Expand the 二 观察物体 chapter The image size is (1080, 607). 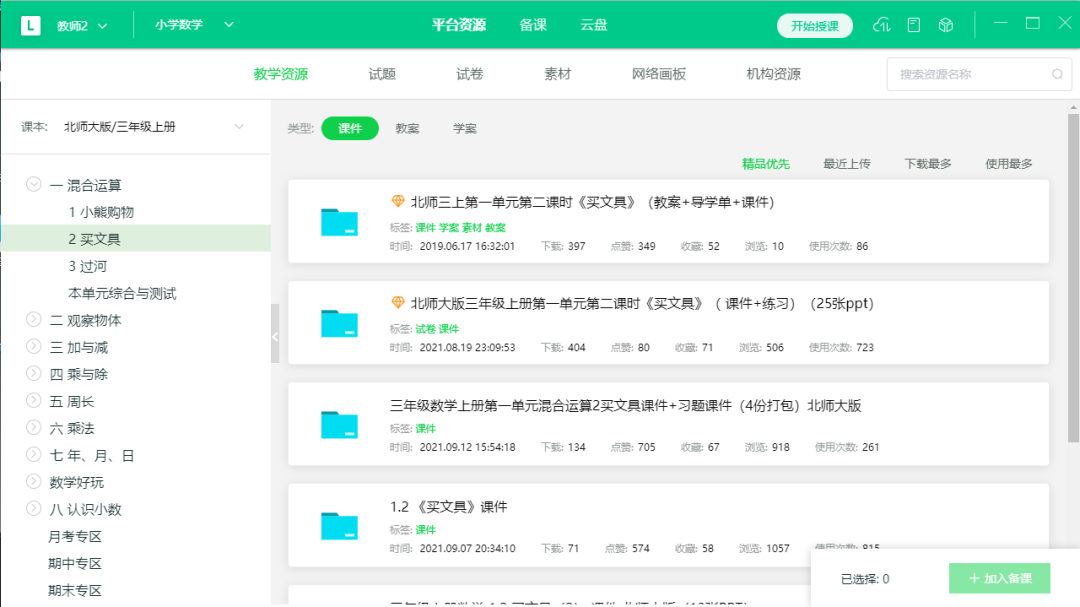click(x=33, y=319)
